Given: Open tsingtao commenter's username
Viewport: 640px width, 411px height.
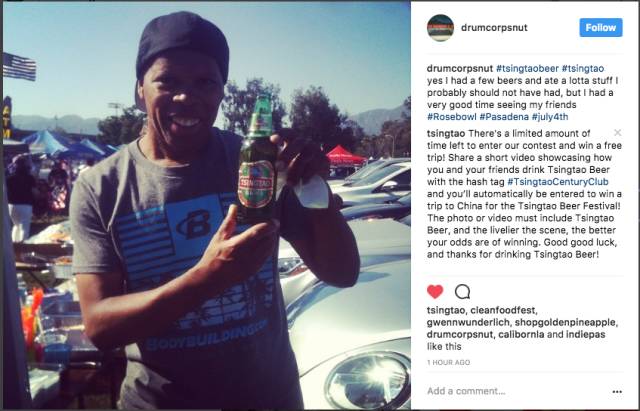Looking at the screenshot, I should point(446,133).
